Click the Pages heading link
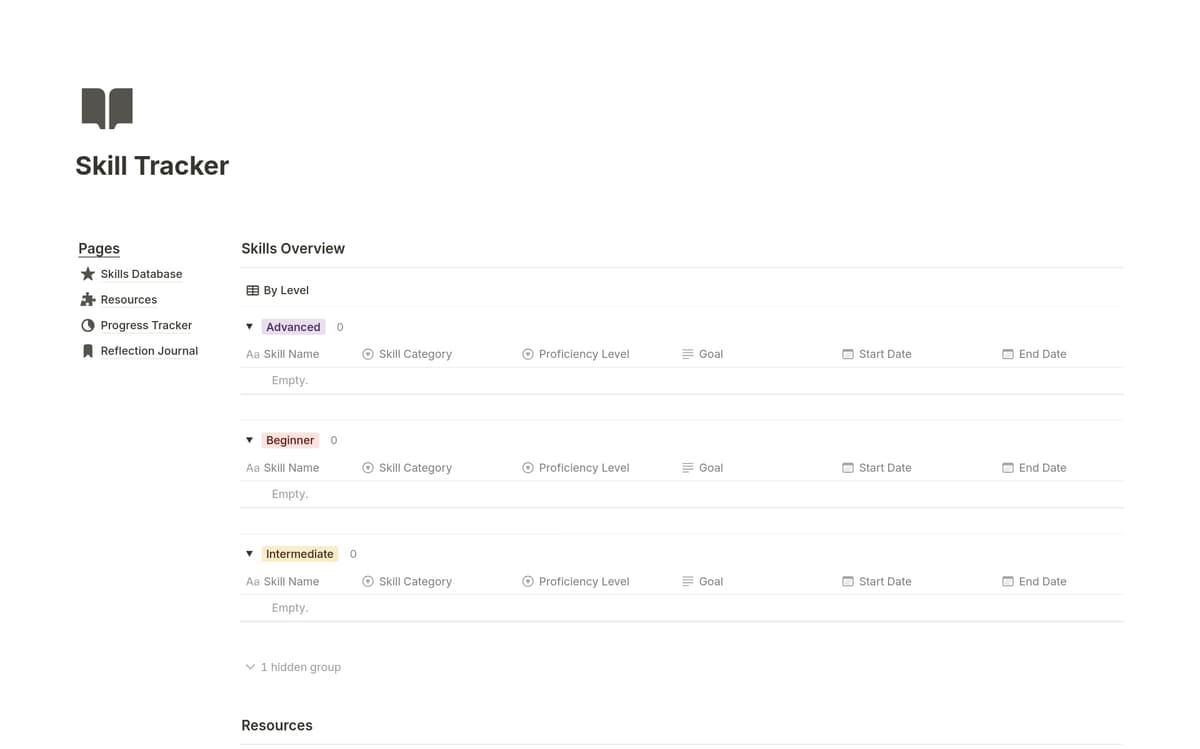Image resolution: width=1200 pixels, height=749 pixels. [98, 248]
